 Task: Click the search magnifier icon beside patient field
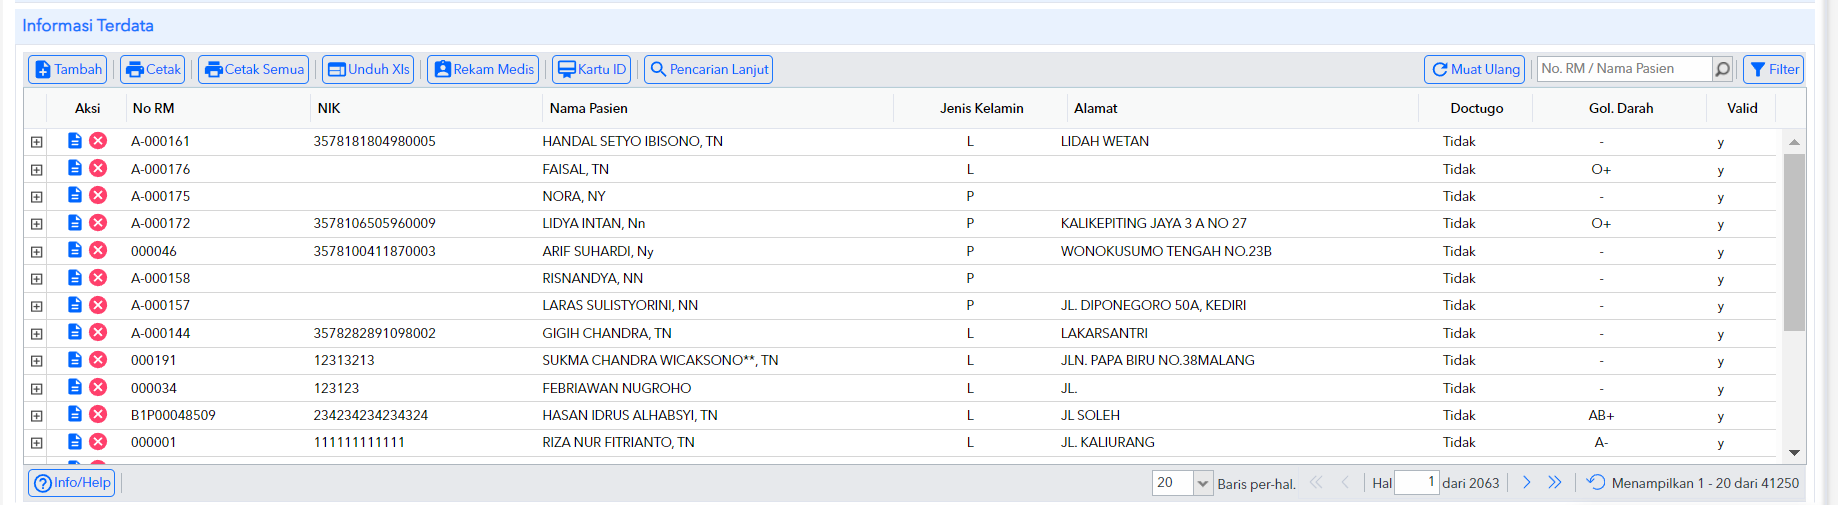pos(1722,69)
